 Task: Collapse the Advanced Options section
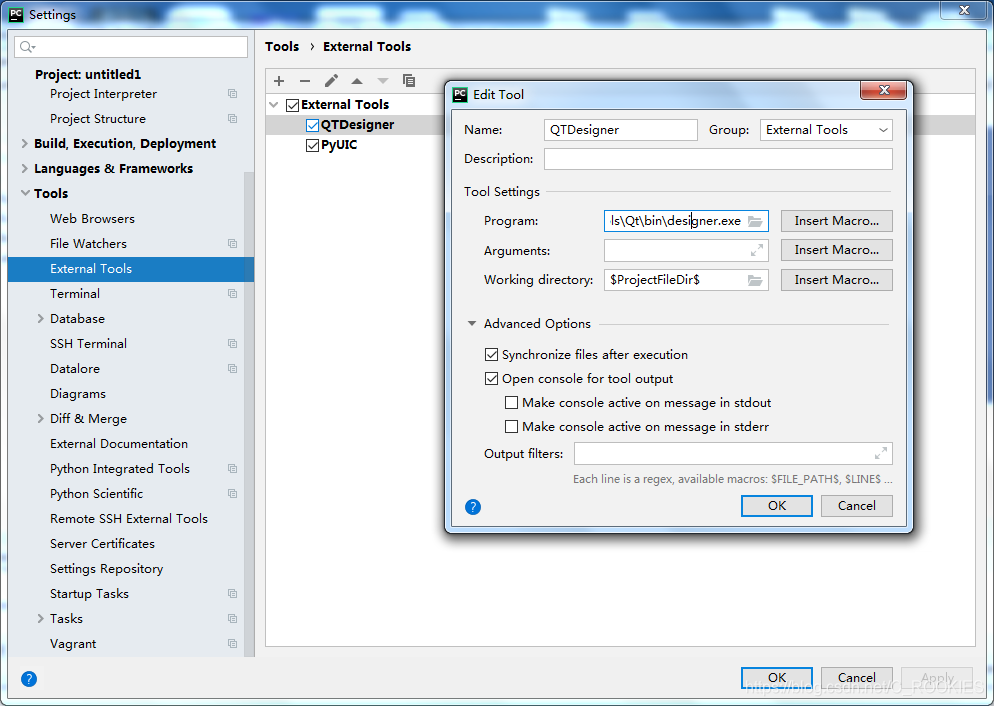[472, 324]
